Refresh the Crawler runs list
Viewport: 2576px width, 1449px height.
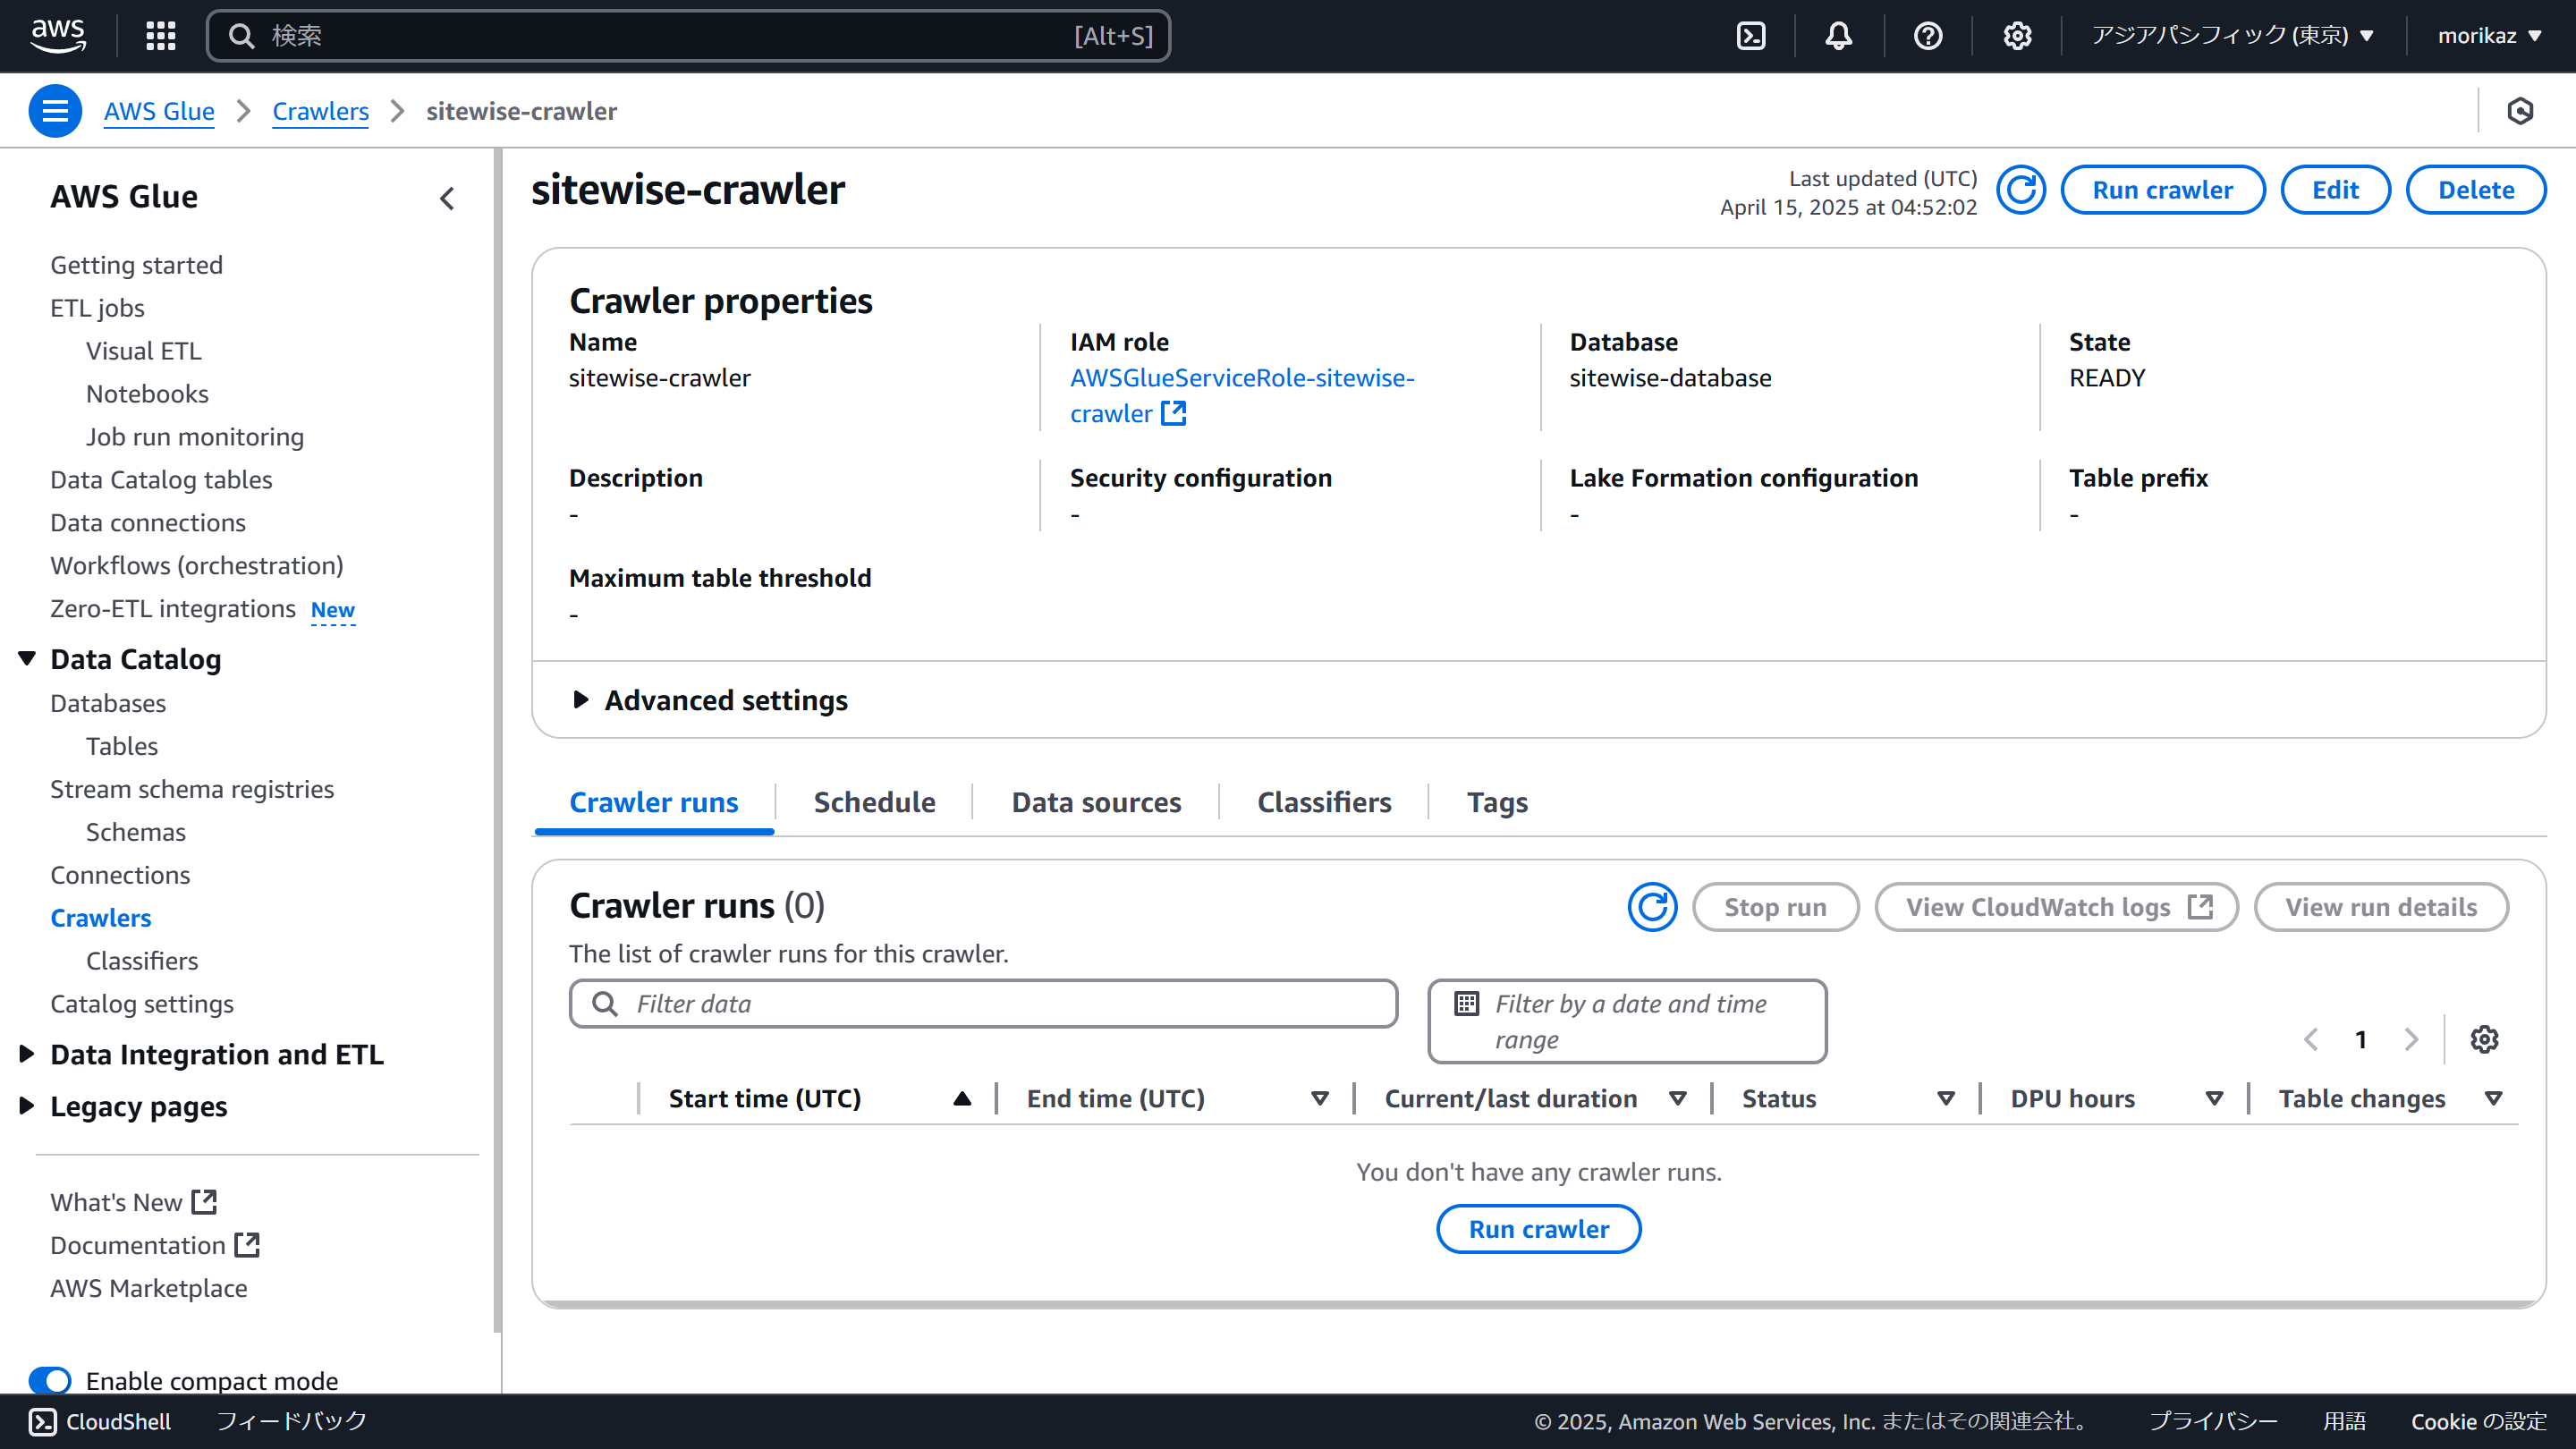point(1652,907)
